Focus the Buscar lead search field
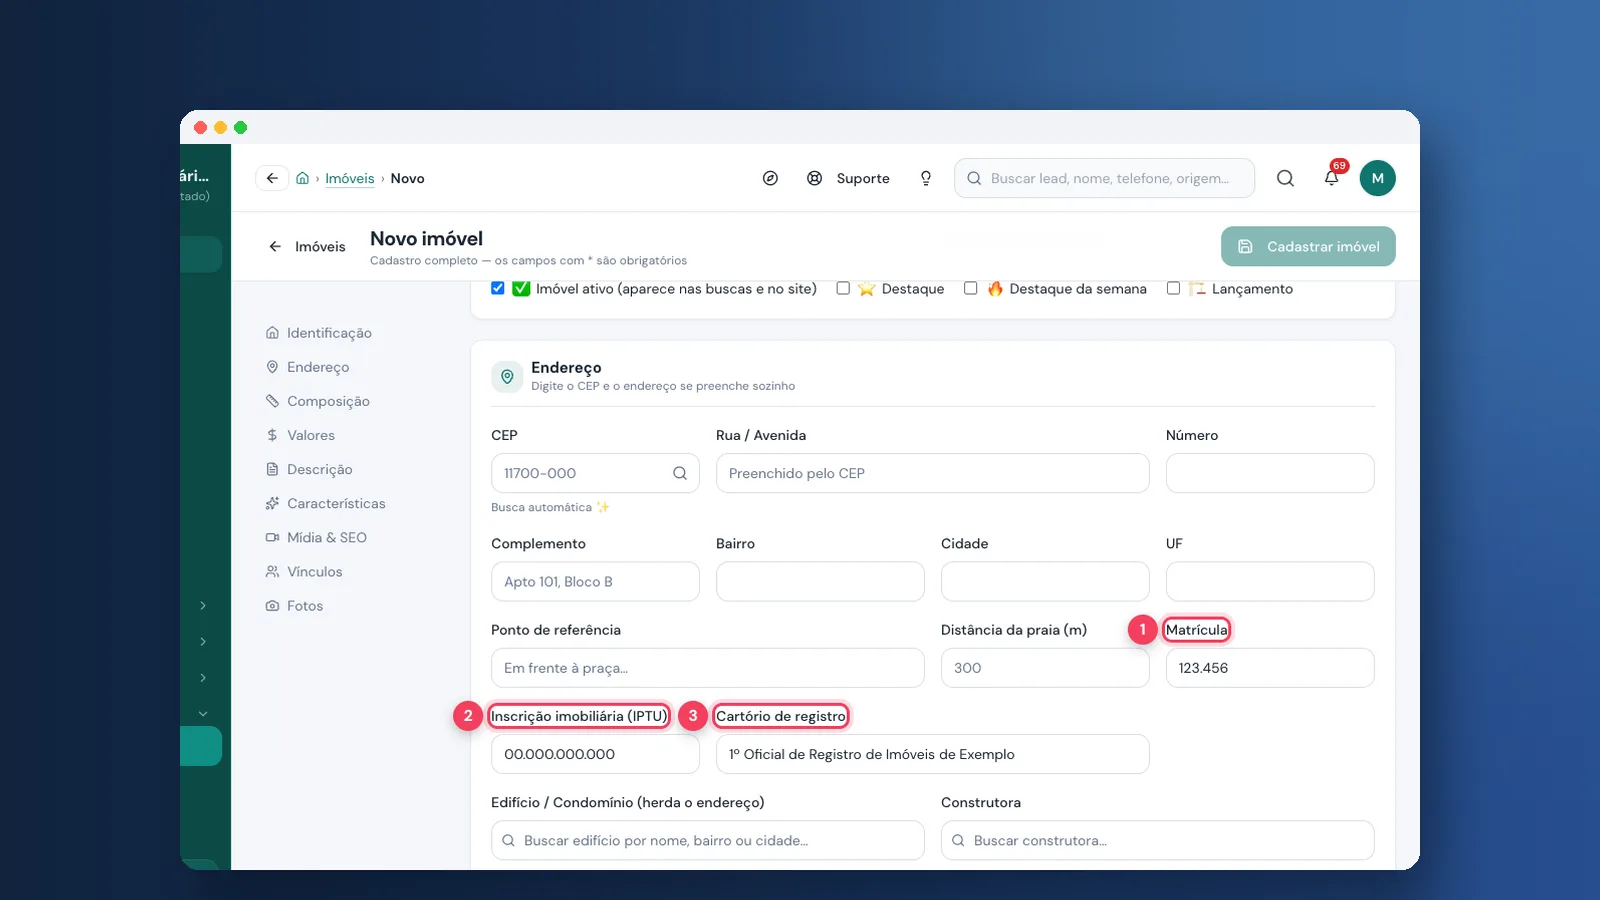The height and width of the screenshot is (900, 1600). [1105, 178]
